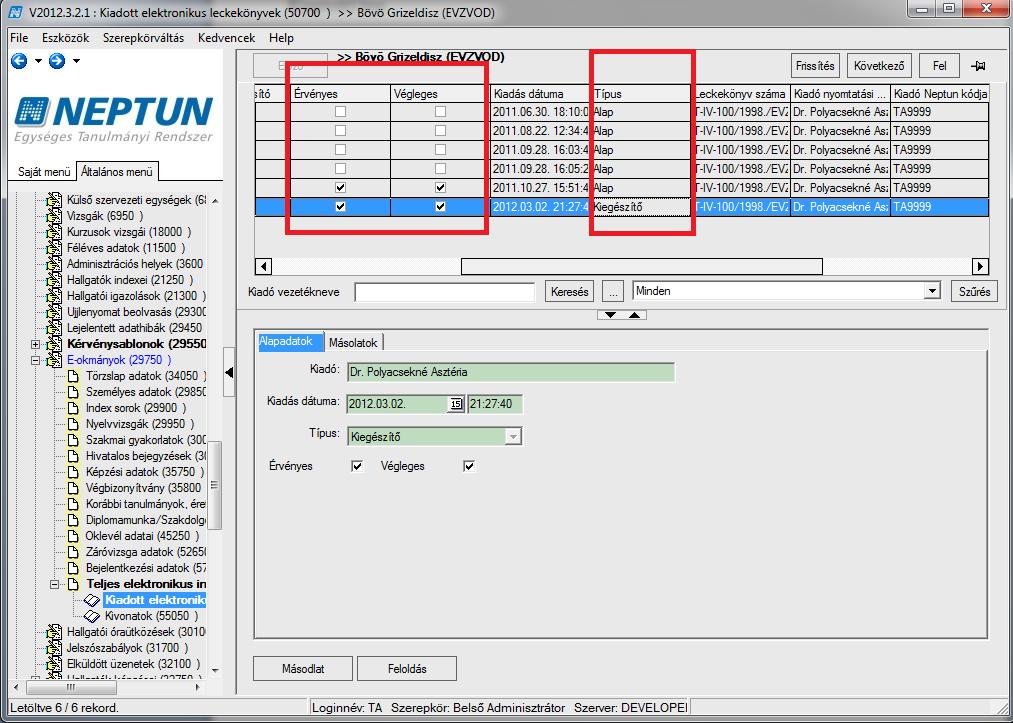1013x723 pixels.
Task: Click the Másodlat button
Action: pos(303,669)
